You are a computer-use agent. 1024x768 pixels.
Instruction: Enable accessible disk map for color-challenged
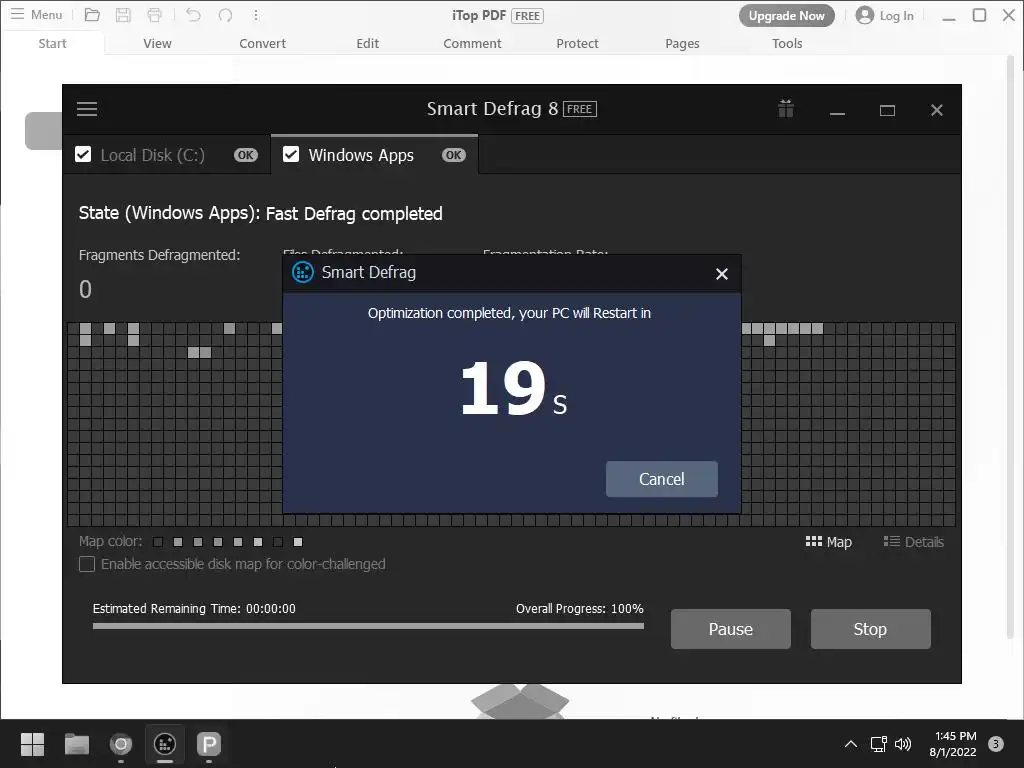coord(87,564)
